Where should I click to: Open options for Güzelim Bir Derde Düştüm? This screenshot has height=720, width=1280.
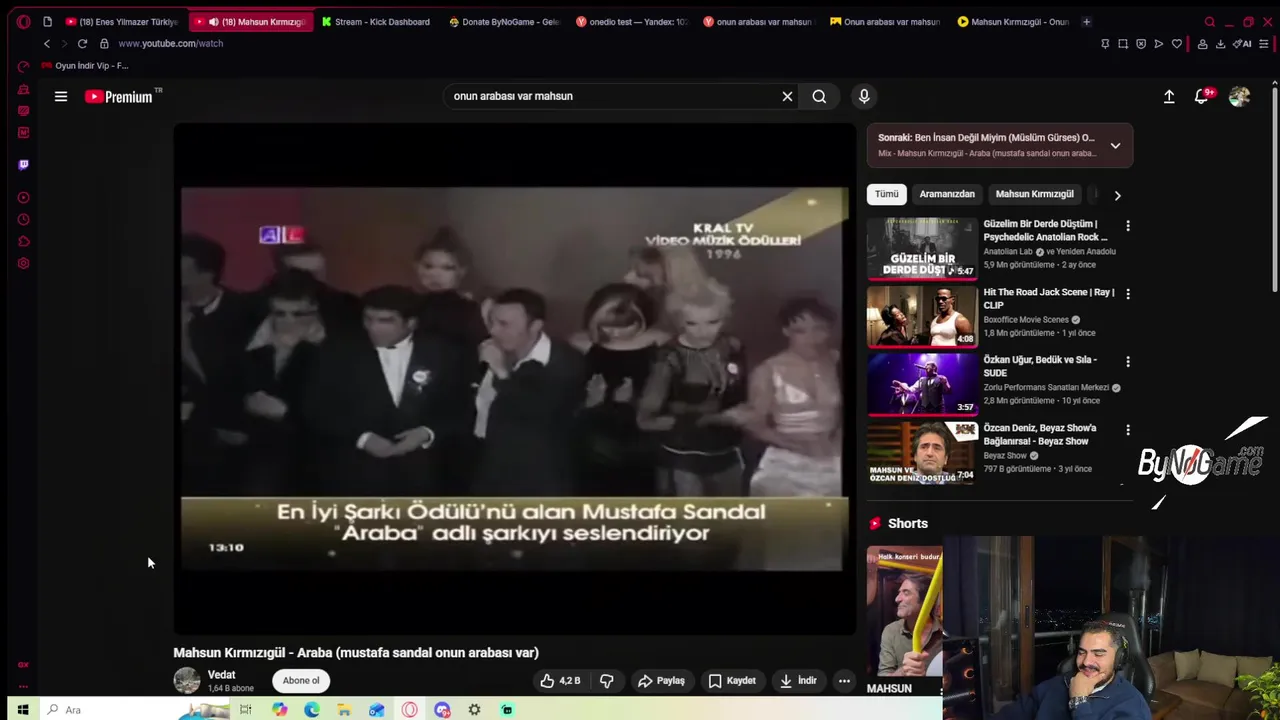pyautogui.click(x=1127, y=226)
